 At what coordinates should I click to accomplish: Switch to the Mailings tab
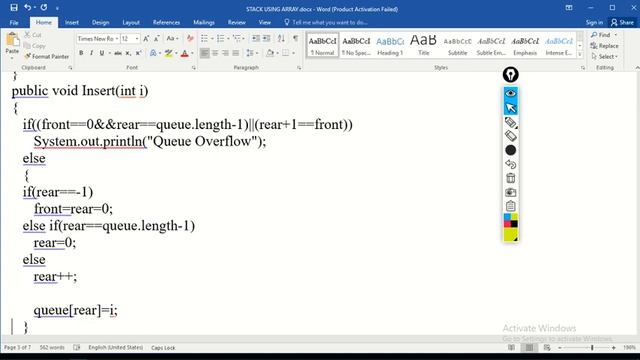204,22
